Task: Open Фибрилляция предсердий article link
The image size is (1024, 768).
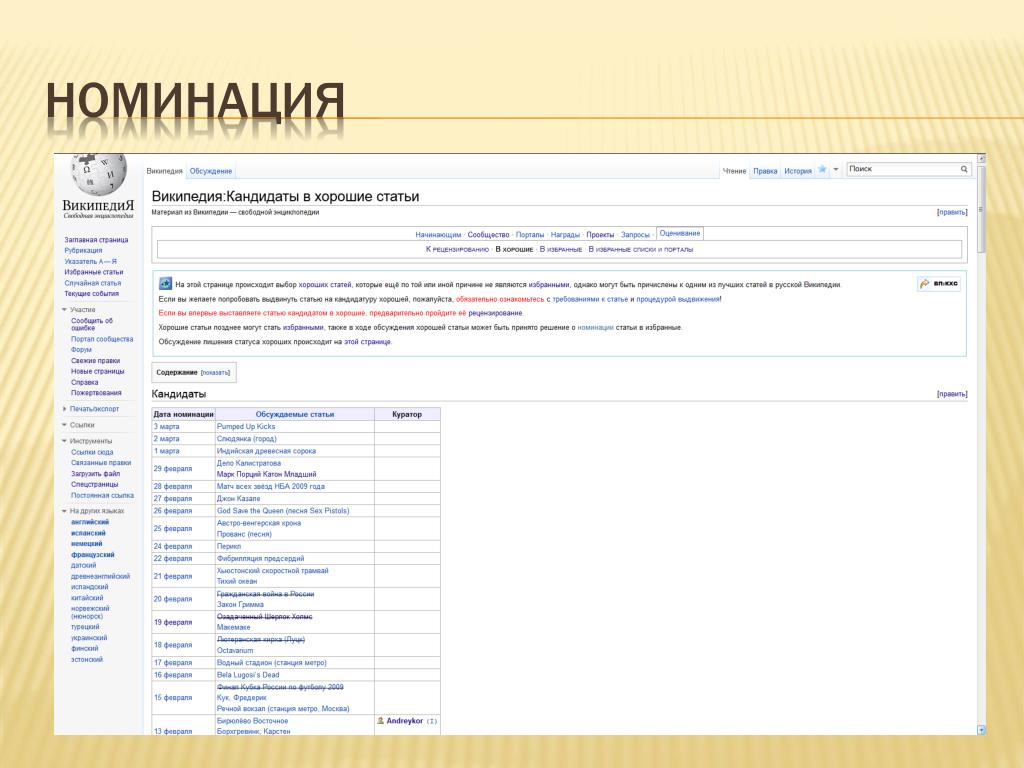Action: tap(260, 558)
